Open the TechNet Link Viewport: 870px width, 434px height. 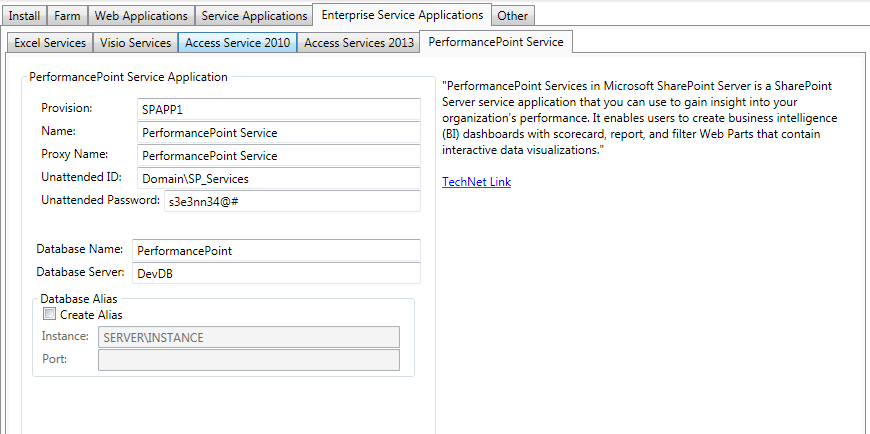point(477,181)
